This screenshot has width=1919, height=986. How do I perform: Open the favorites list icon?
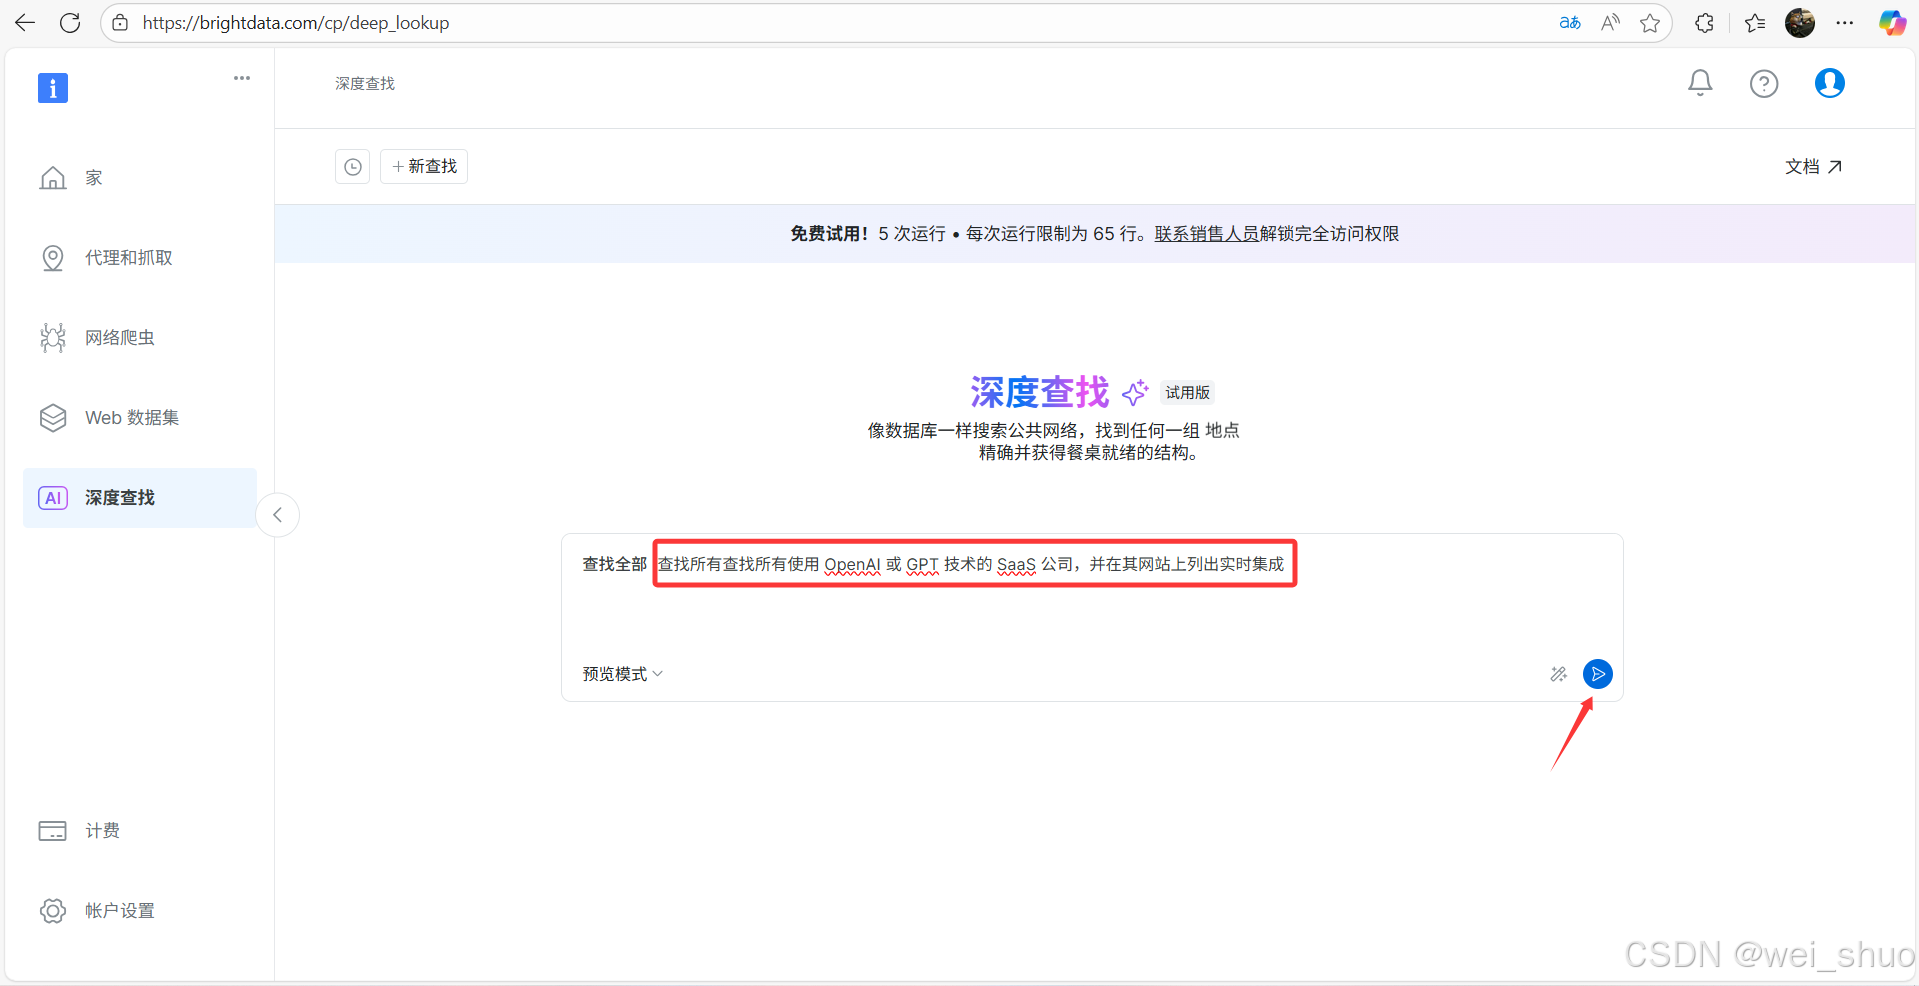tap(1755, 22)
